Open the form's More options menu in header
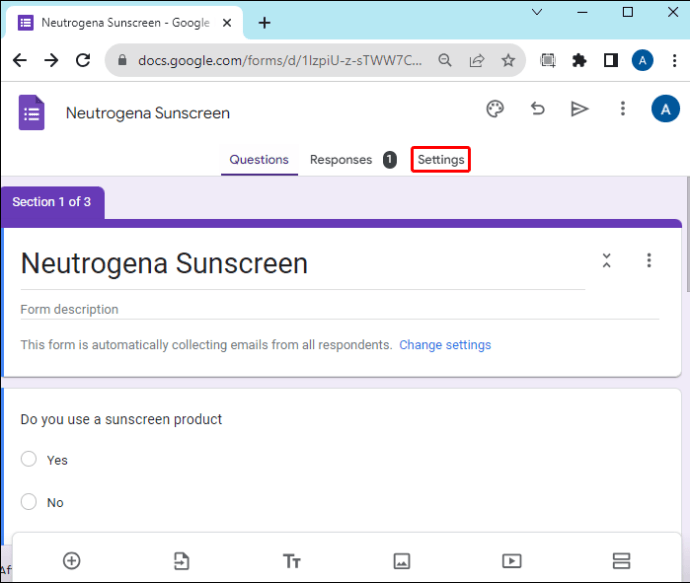This screenshot has width=690, height=583. point(622,108)
